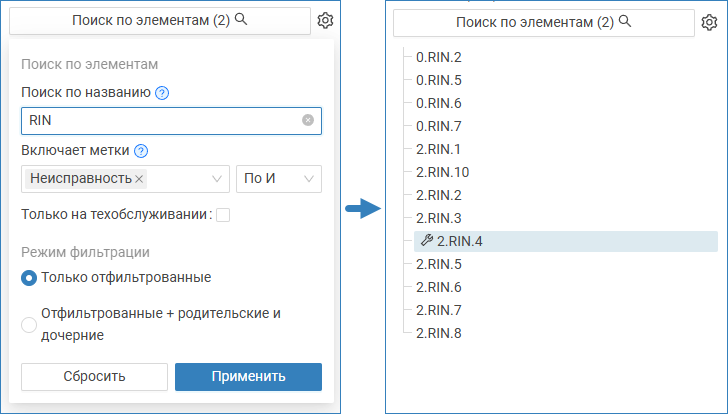728x414 pixels.
Task: Select tree item 2.RIN.10
Action: pyautogui.click(x=442, y=172)
